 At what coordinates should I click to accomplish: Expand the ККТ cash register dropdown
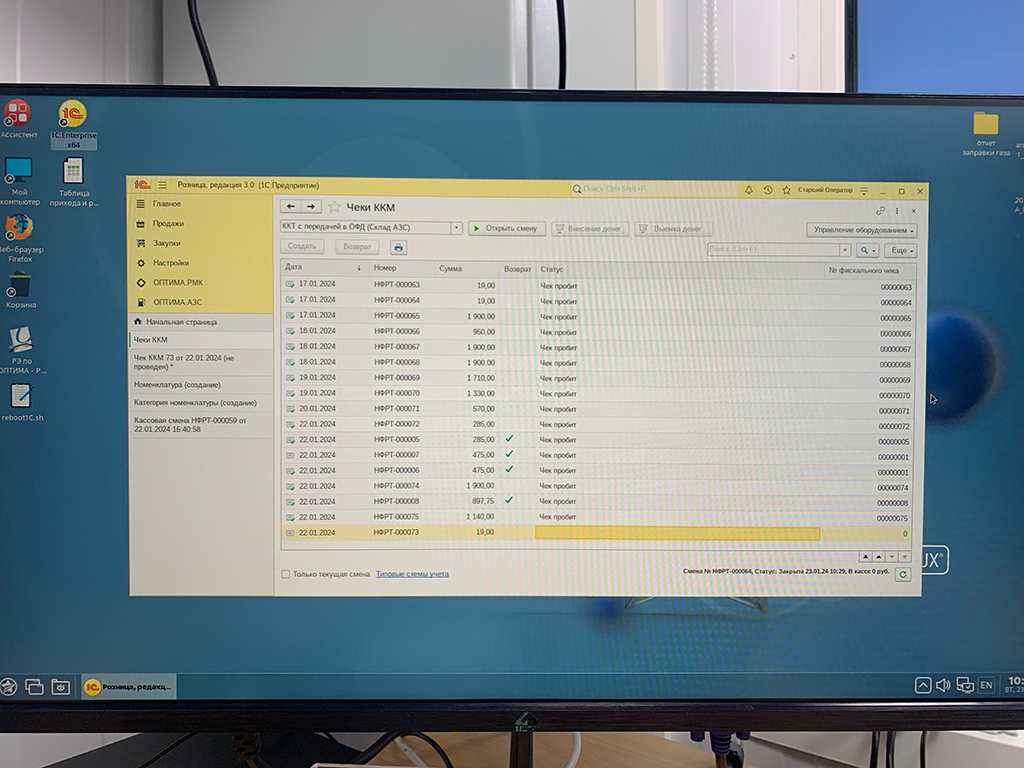click(456, 228)
